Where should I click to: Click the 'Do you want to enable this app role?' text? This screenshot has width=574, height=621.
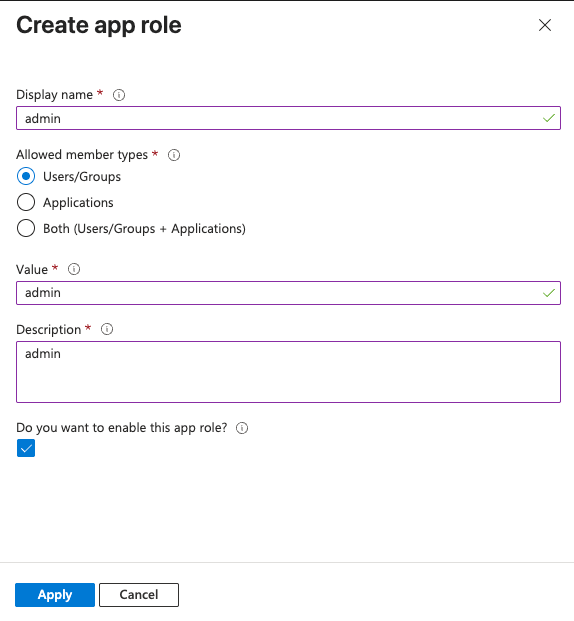pos(122,428)
